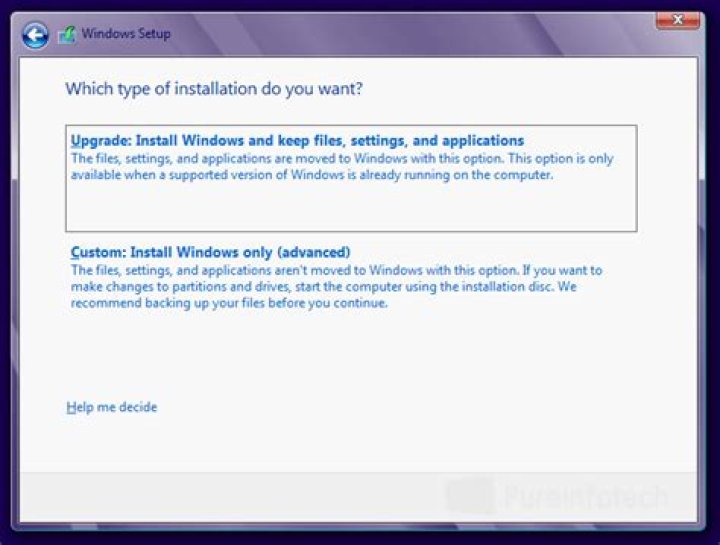Choose Upgrade: Install Windows and keep files
The width and height of the screenshot is (720, 545).
351,178
